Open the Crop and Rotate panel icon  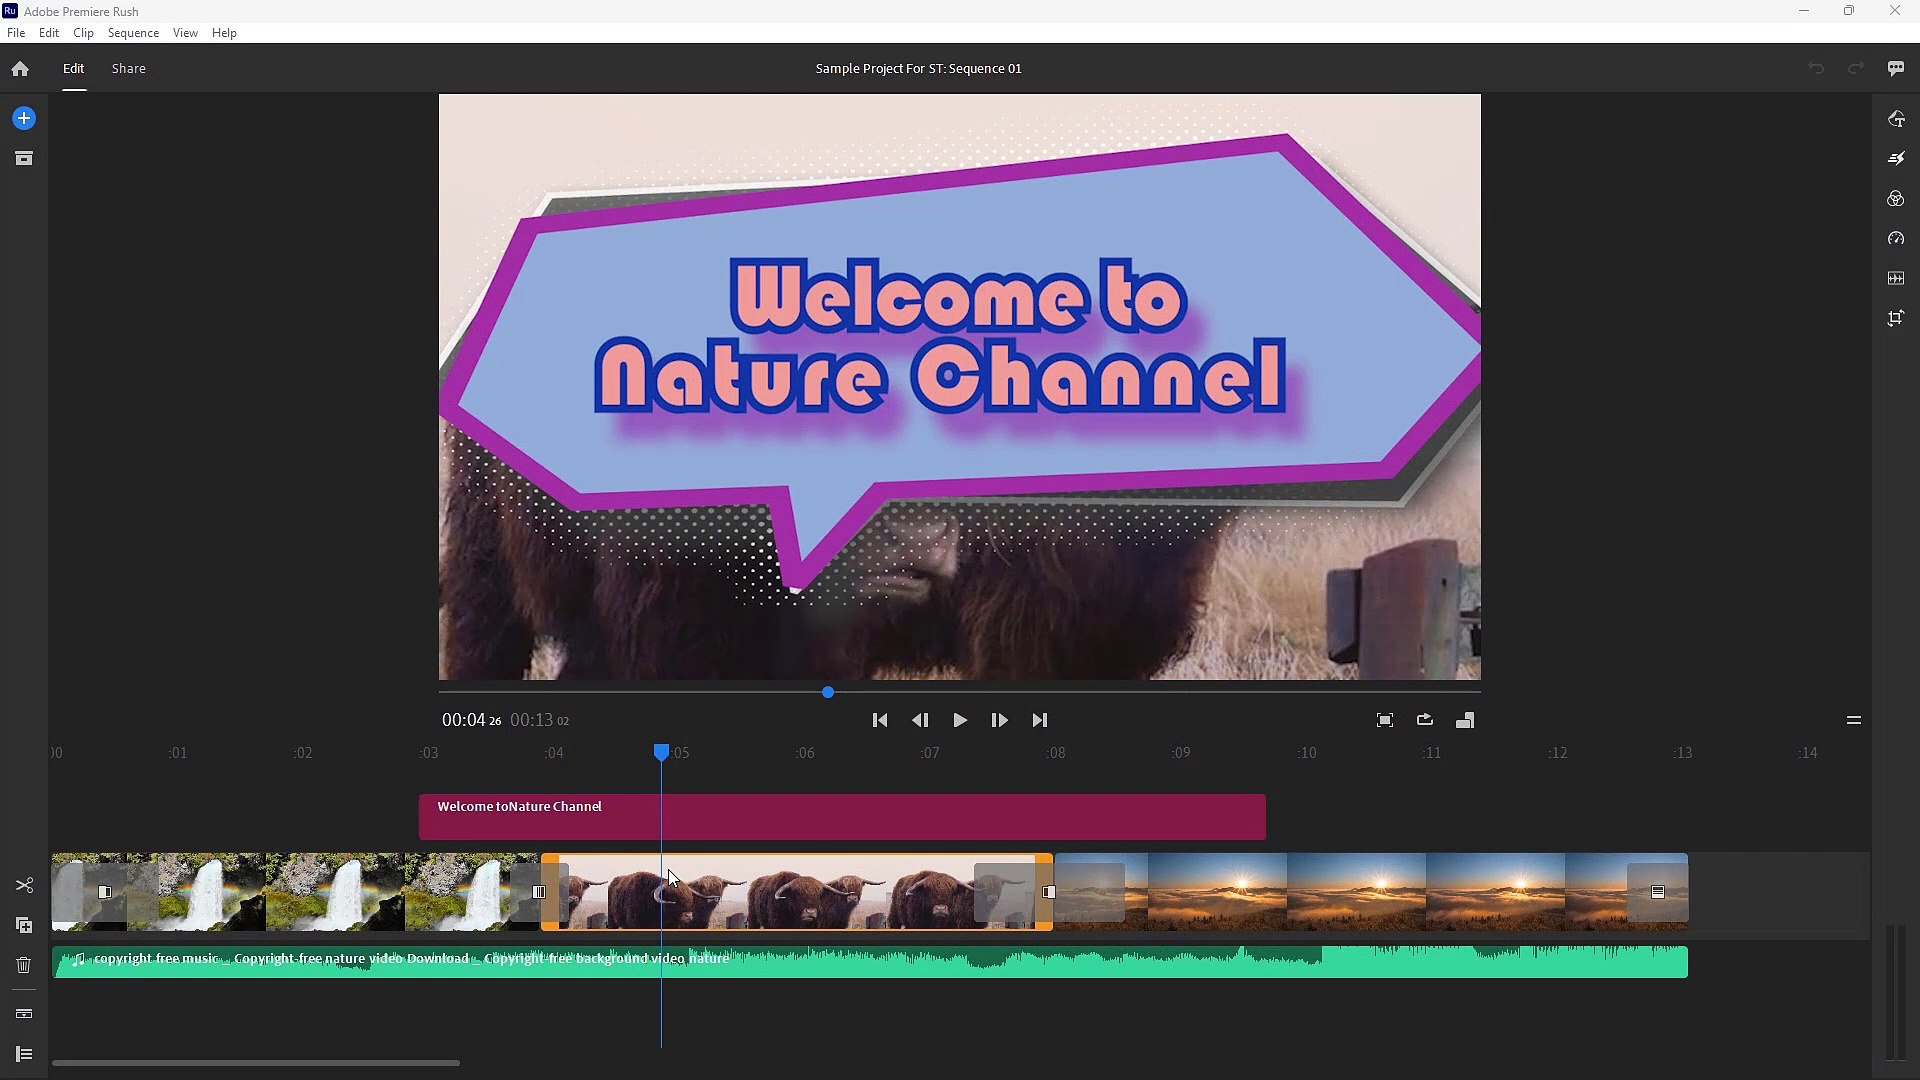point(1896,318)
